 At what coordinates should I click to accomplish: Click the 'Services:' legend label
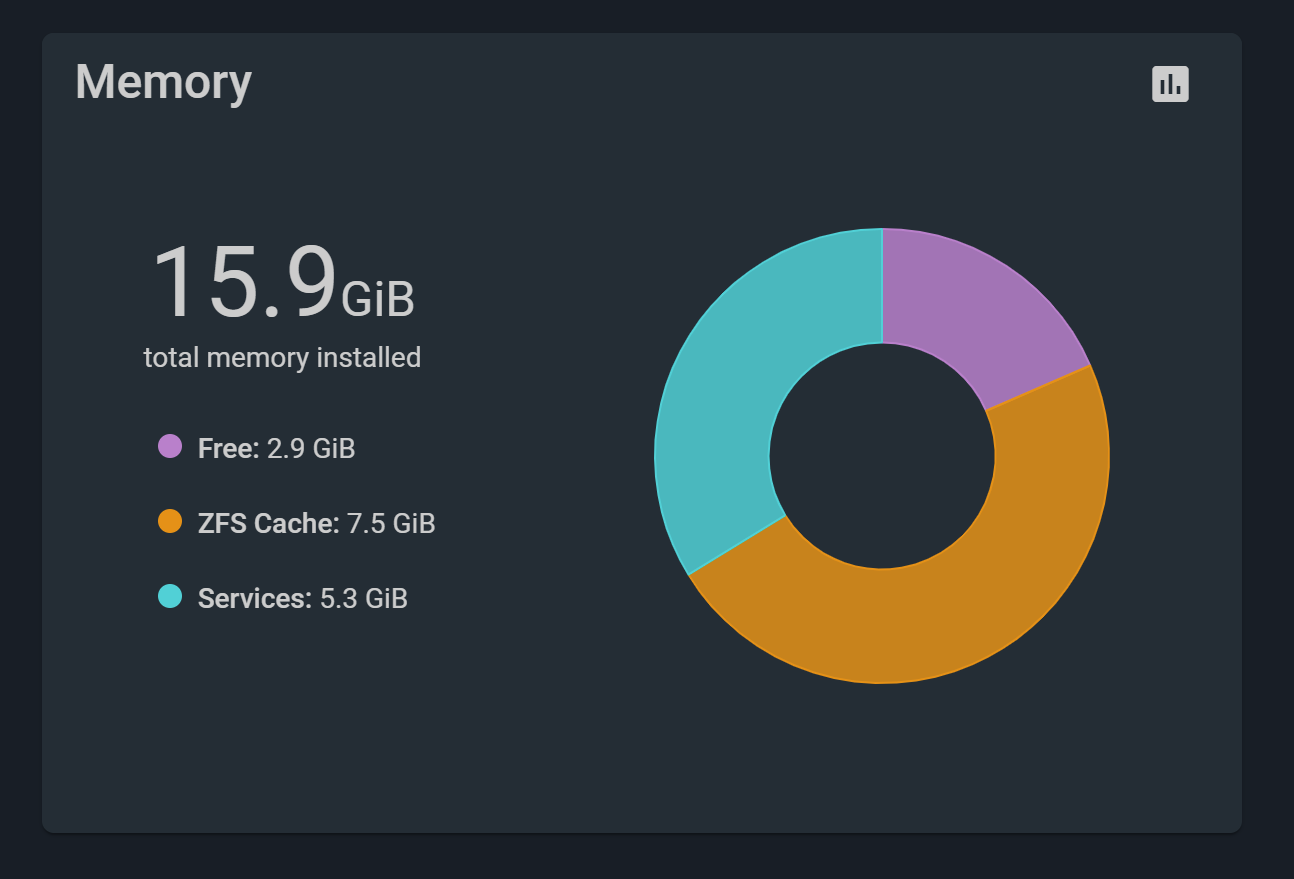click(255, 598)
